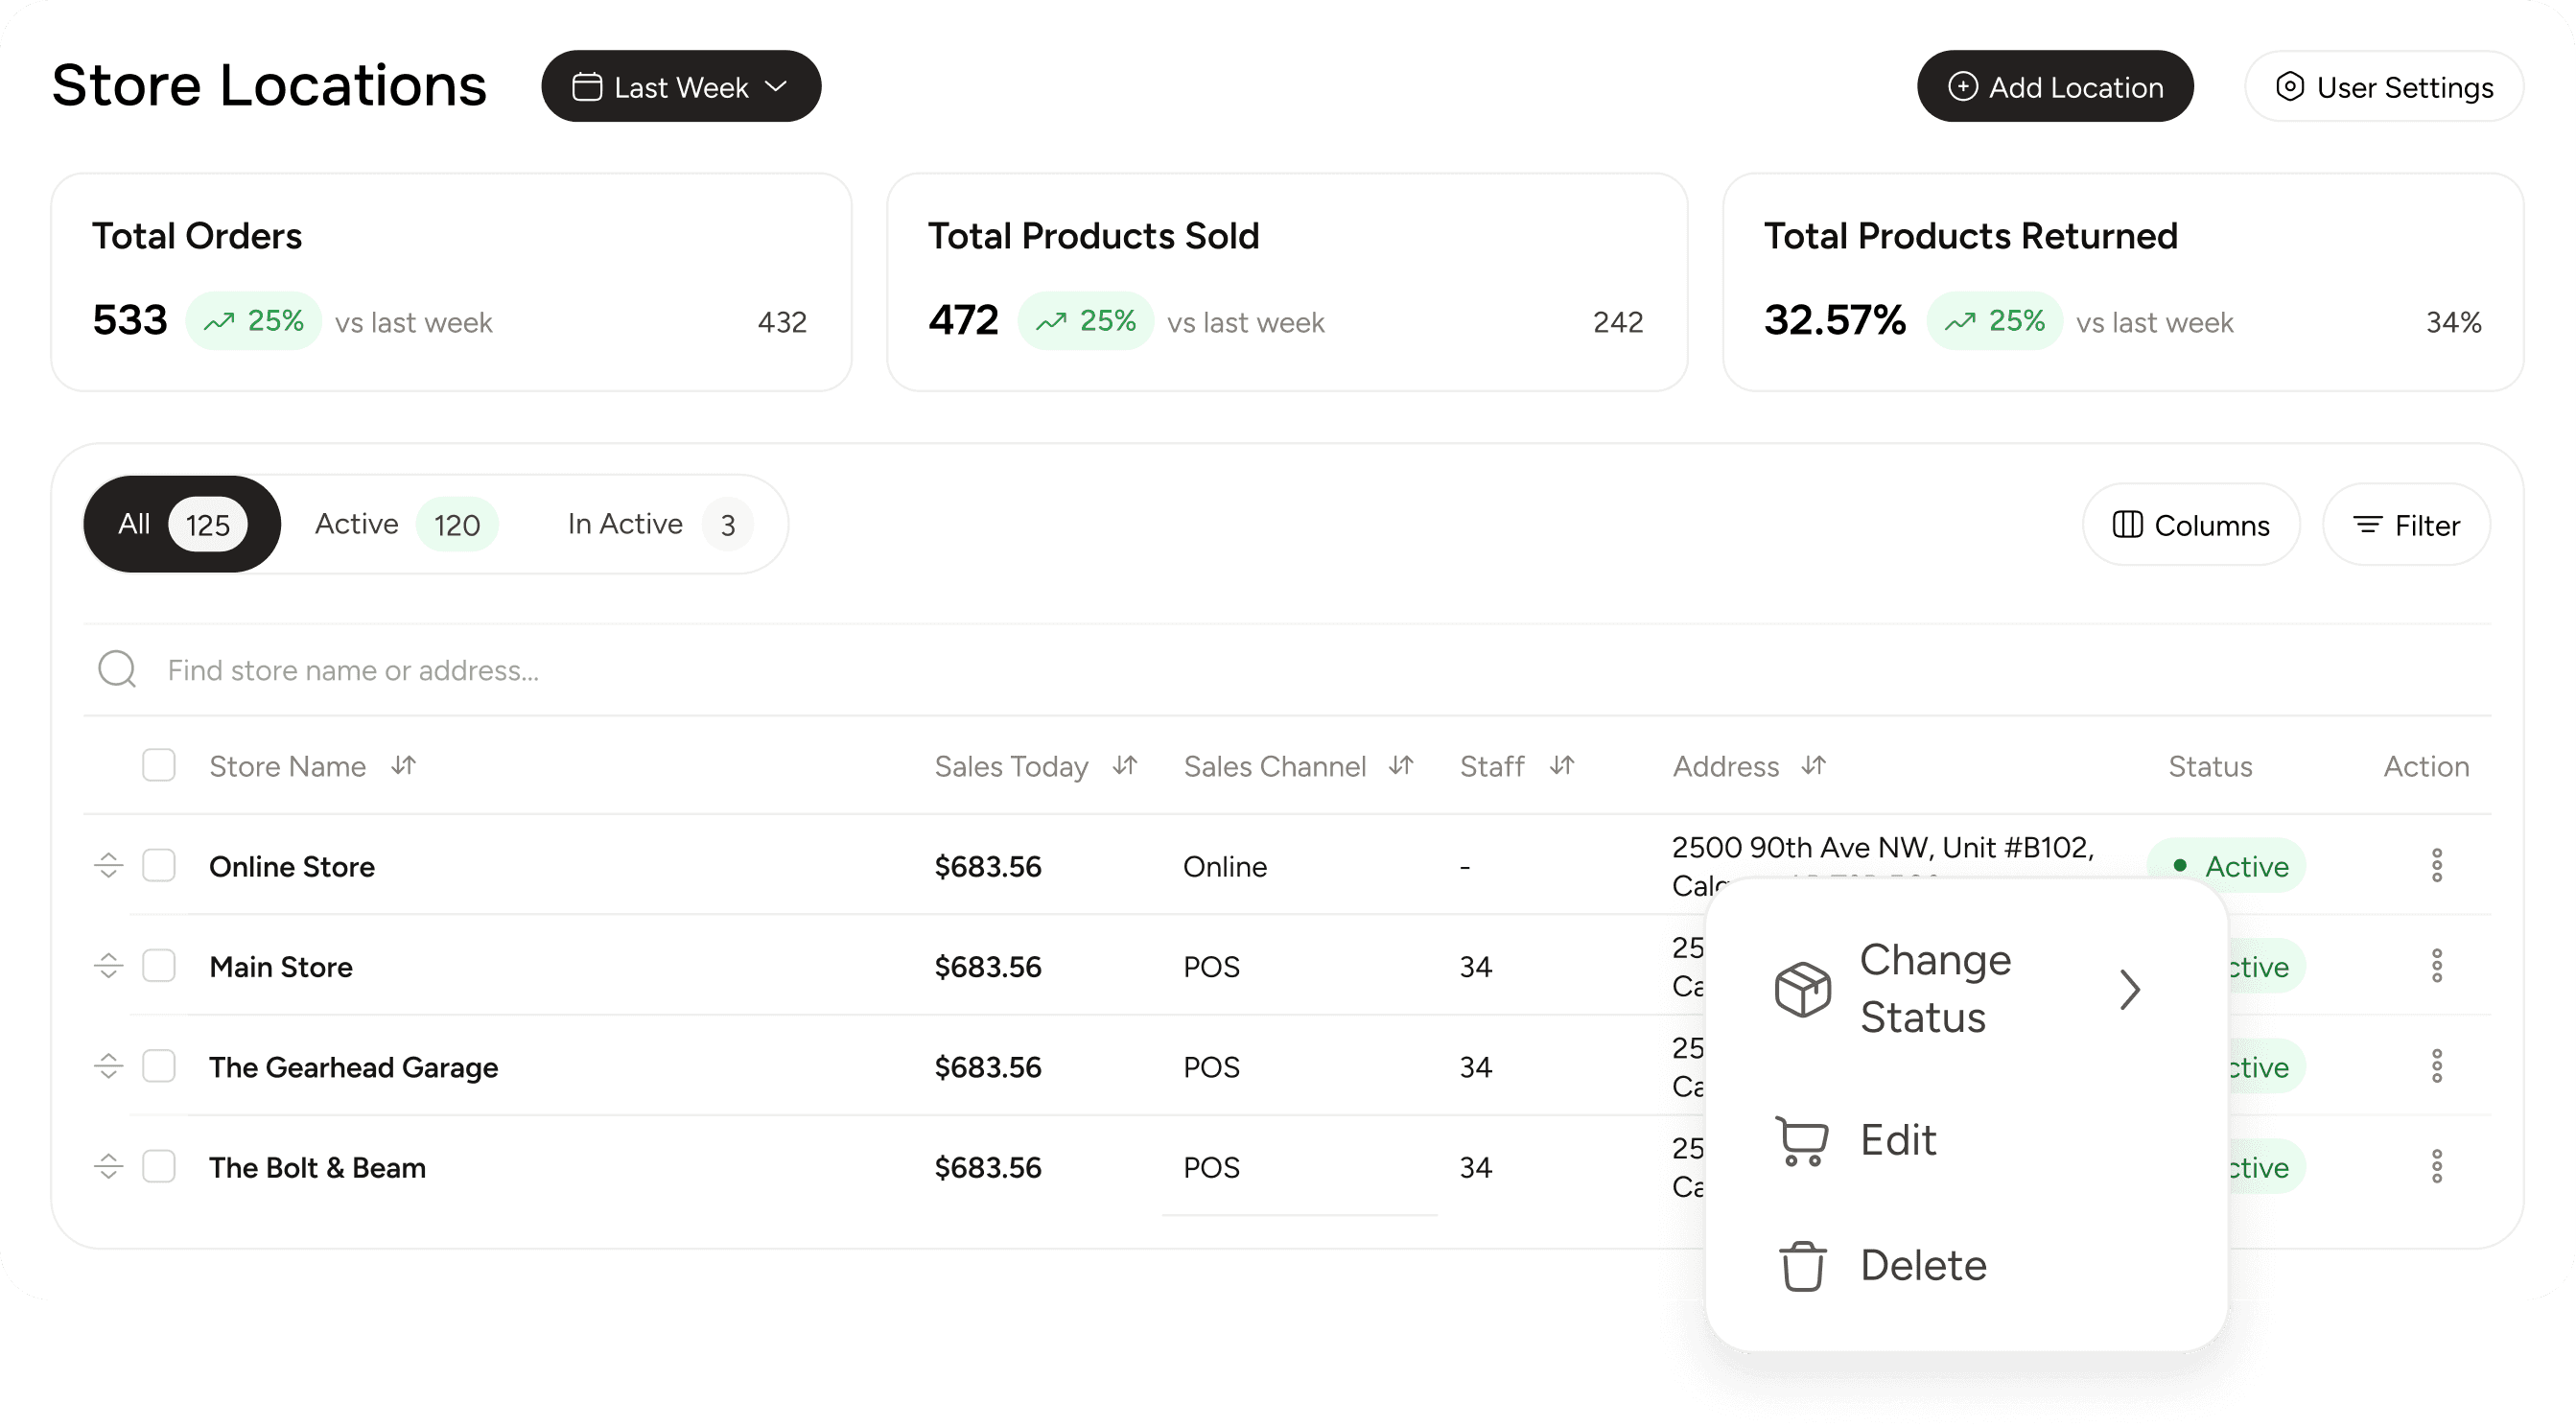Sort the table by Sales Today column

tap(1124, 765)
